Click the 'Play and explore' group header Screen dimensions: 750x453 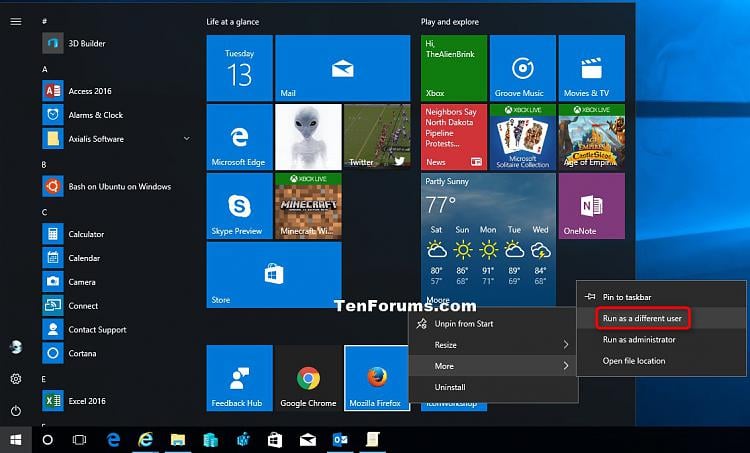point(450,22)
